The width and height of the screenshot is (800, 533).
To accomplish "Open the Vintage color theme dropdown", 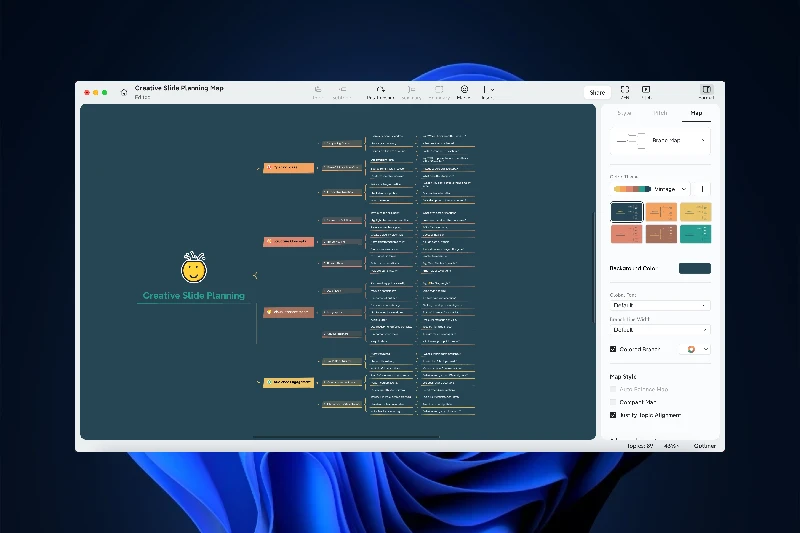I will click(650, 188).
